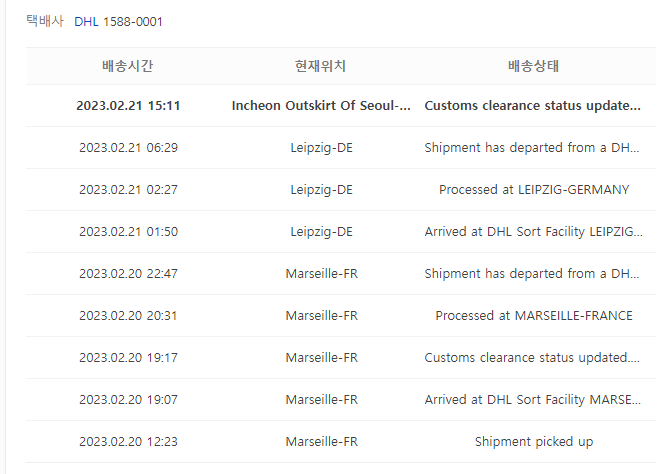Click Marseille-FR location in 22:47 row
The image size is (670, 474).
[321, 274]
